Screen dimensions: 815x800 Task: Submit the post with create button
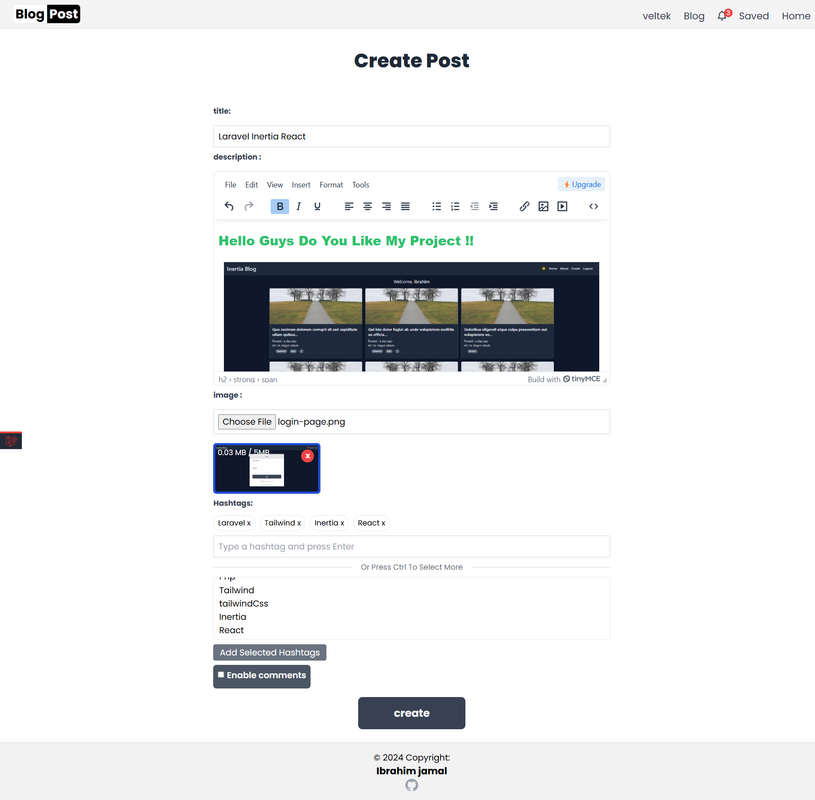[412, 713]
